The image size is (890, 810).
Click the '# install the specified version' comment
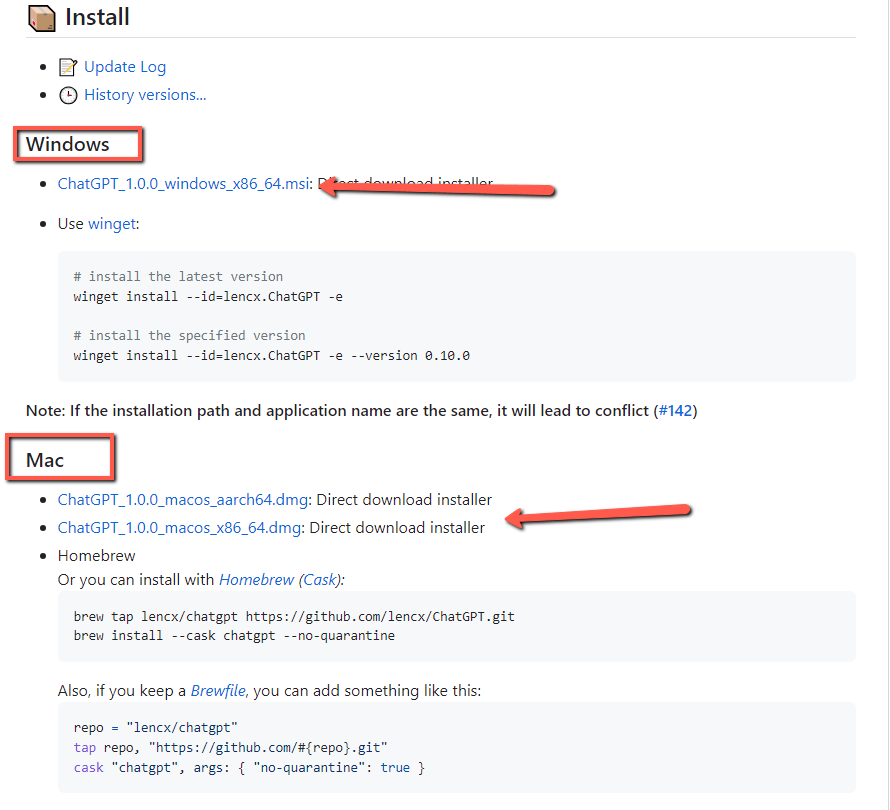click(190, 335)
